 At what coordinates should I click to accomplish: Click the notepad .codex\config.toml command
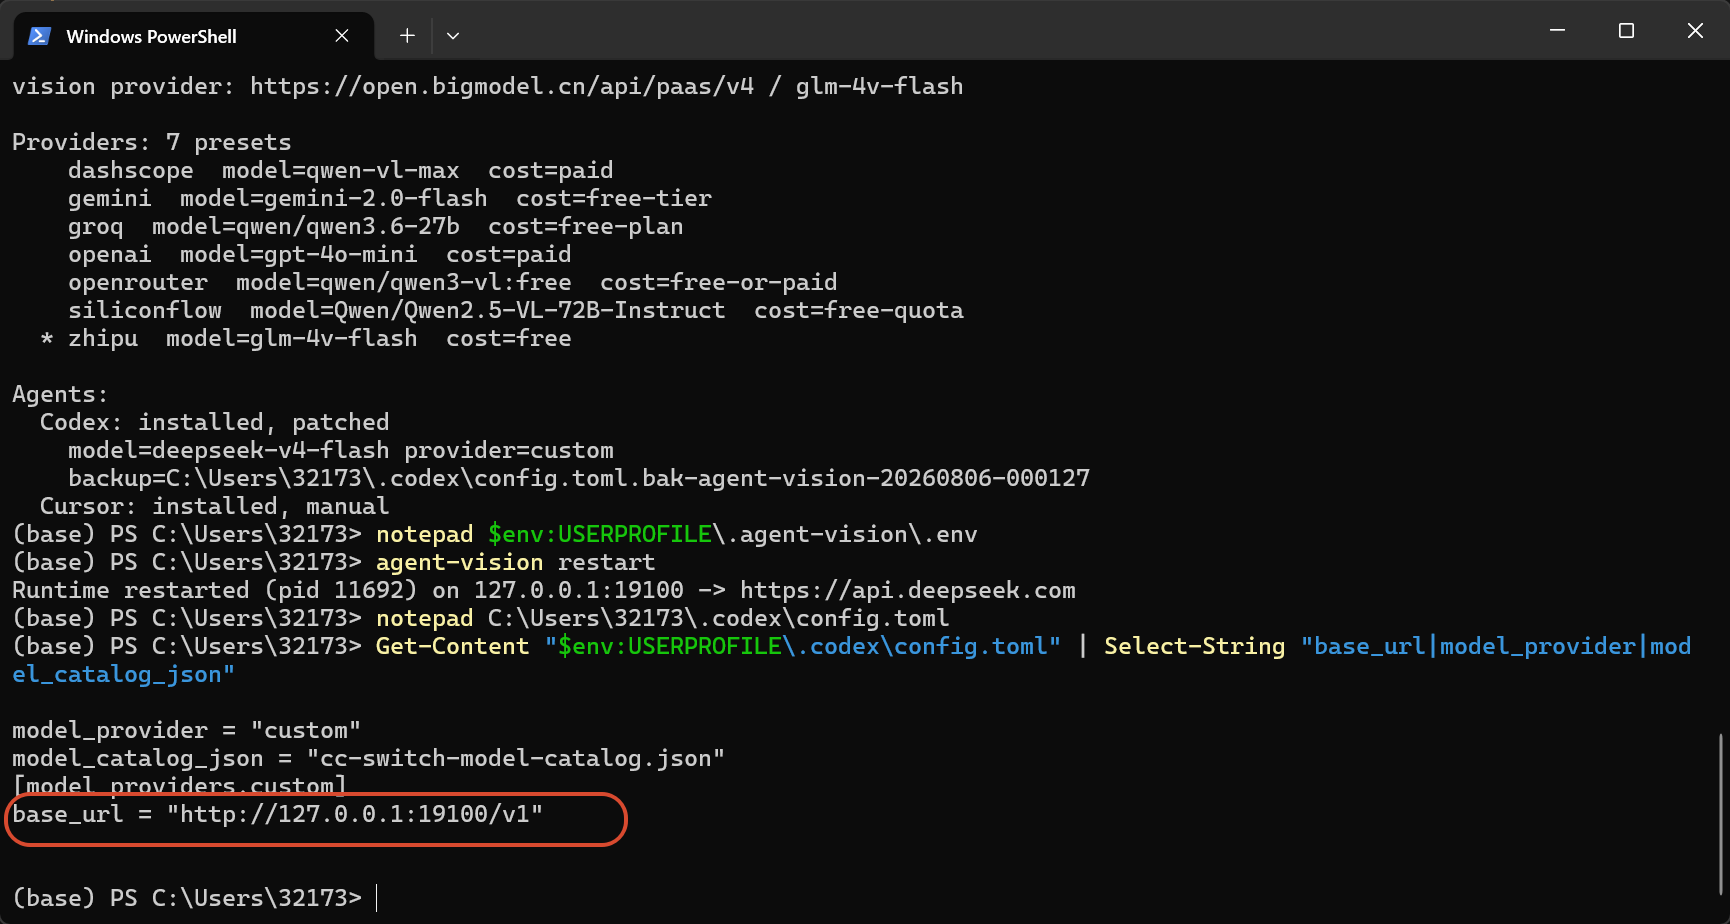[663, 619]
